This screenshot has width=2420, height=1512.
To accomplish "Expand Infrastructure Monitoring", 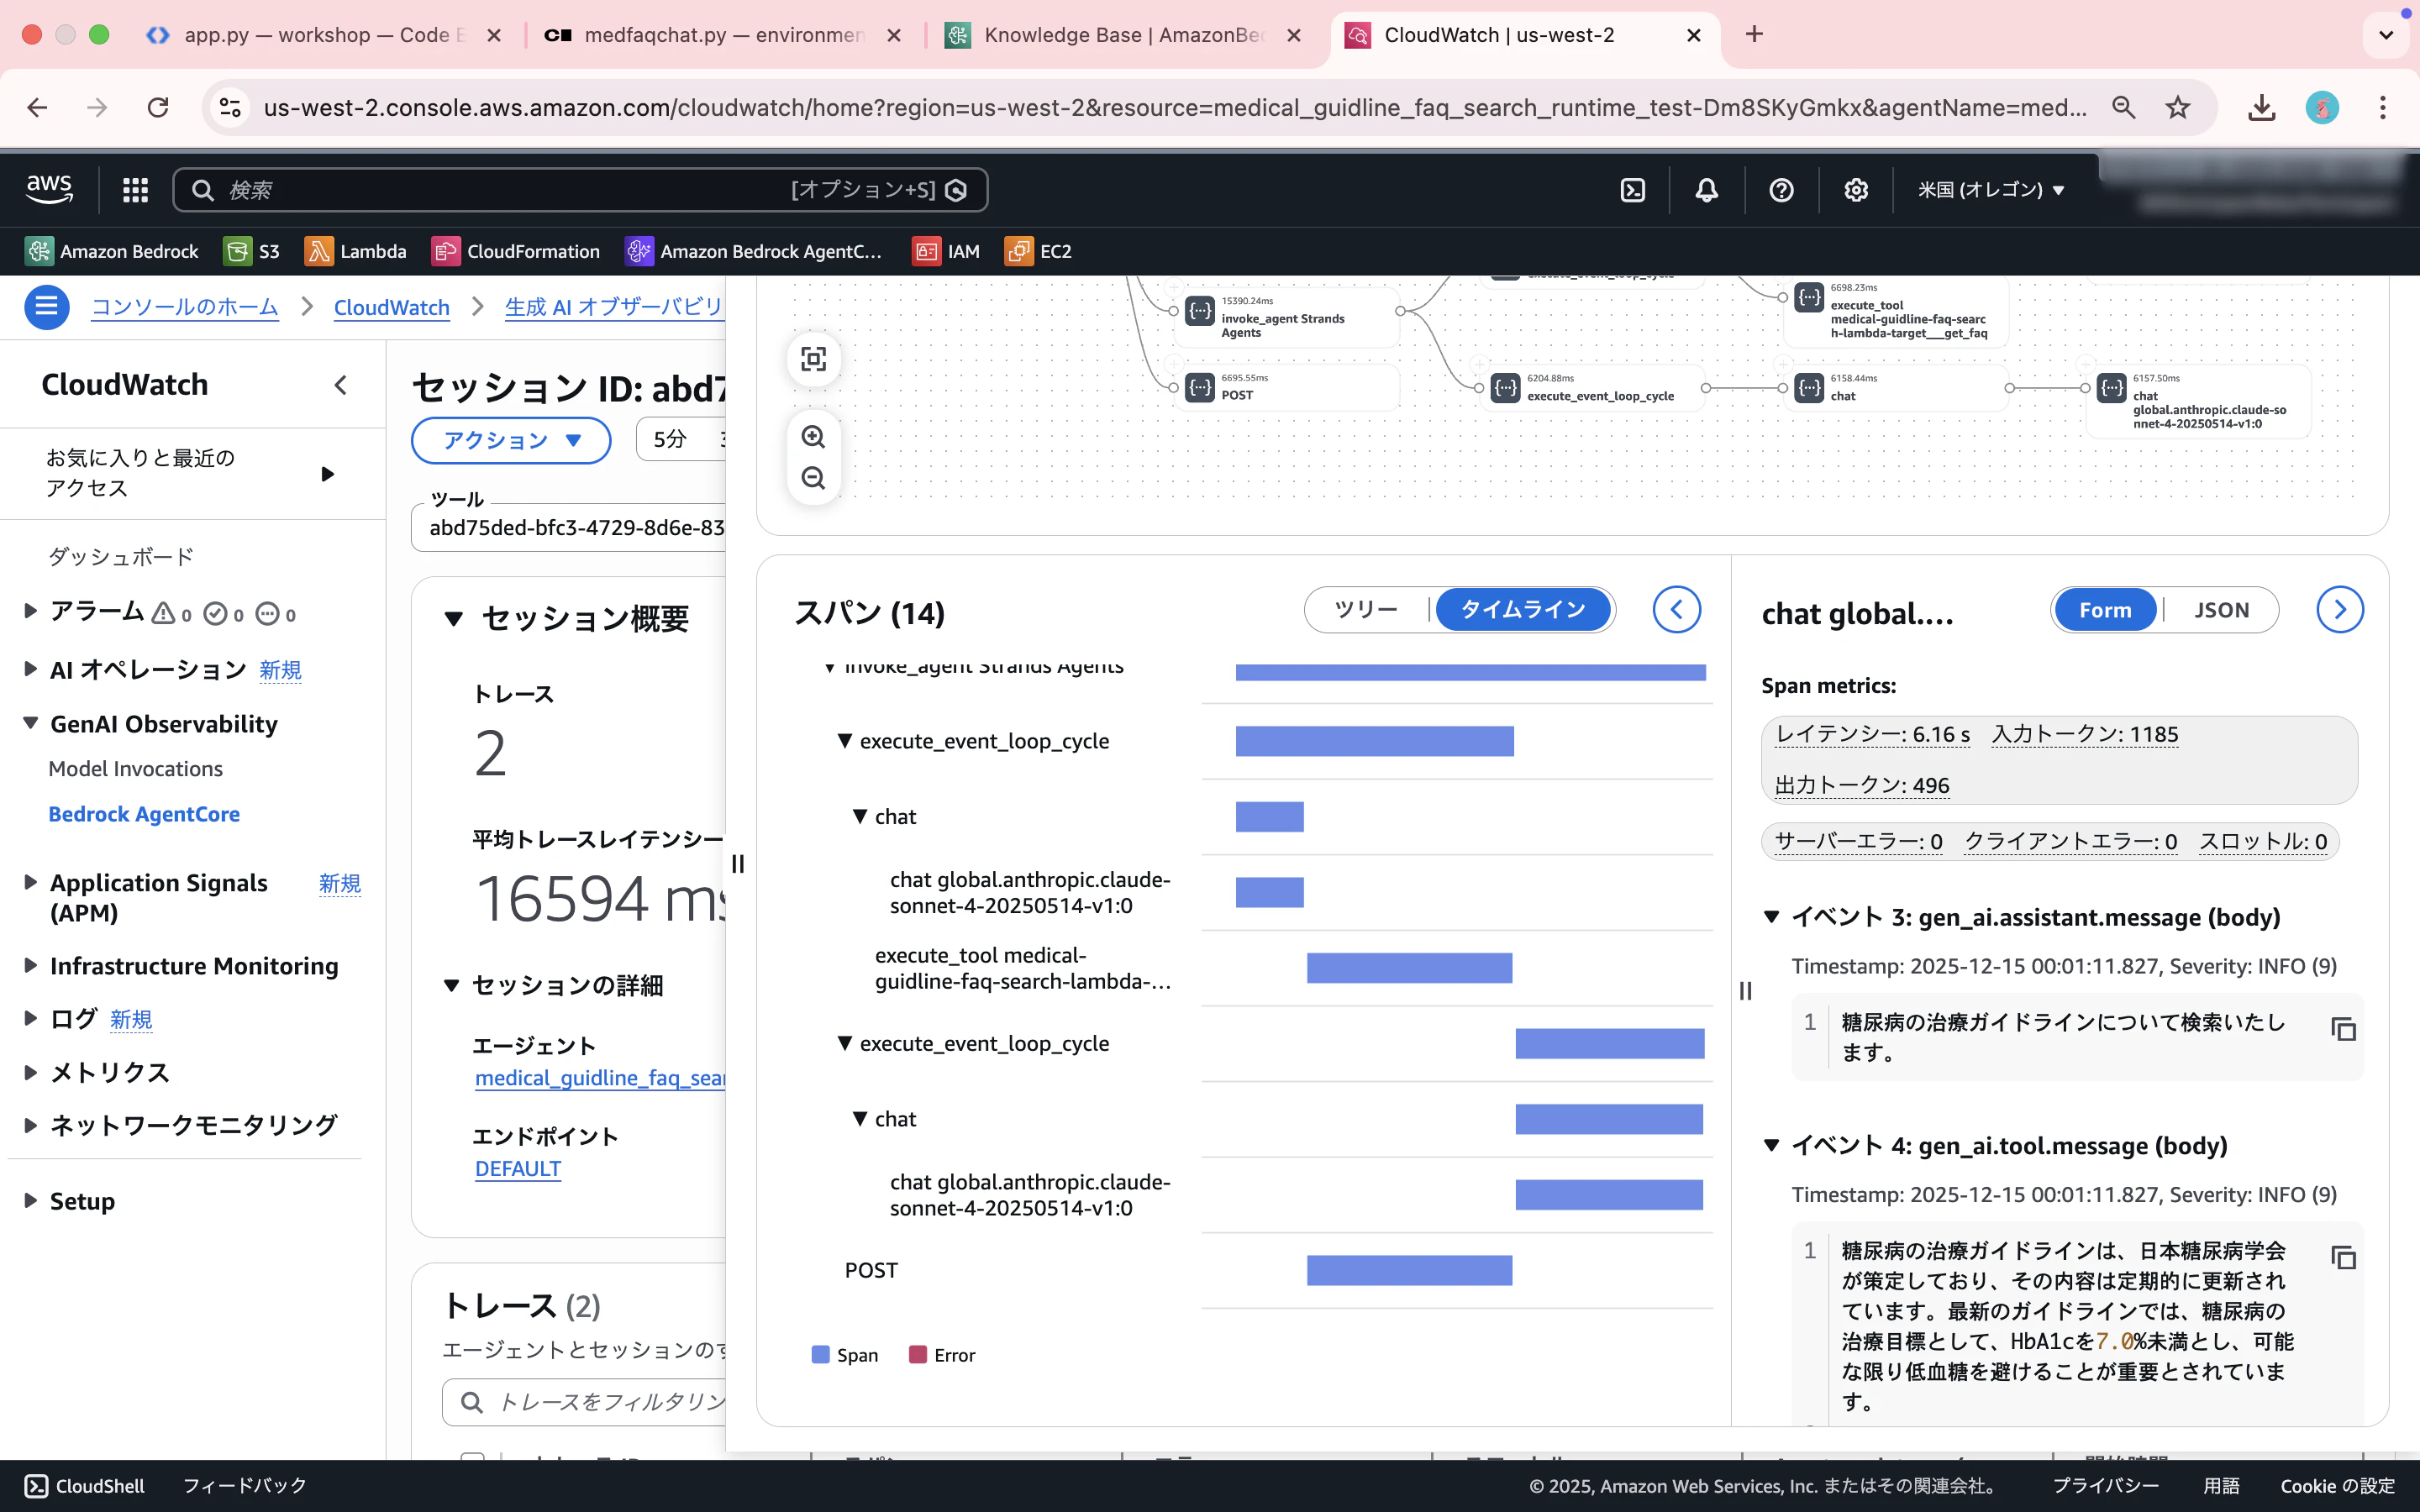I will [30, 965].
